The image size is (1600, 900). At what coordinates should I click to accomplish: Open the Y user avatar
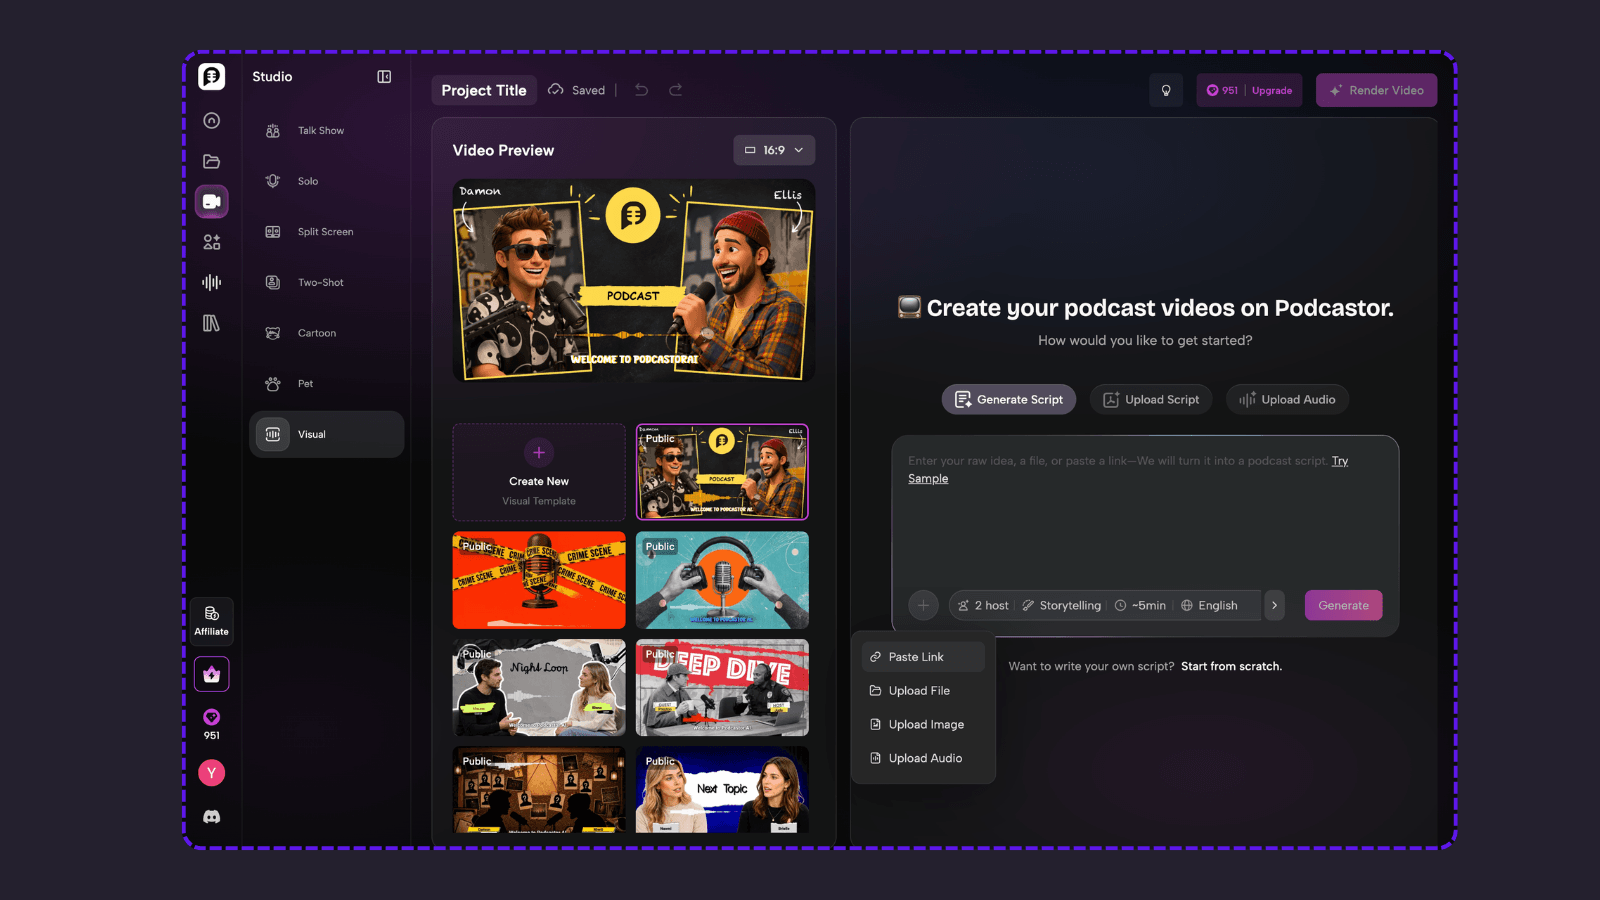pos(211,773)
